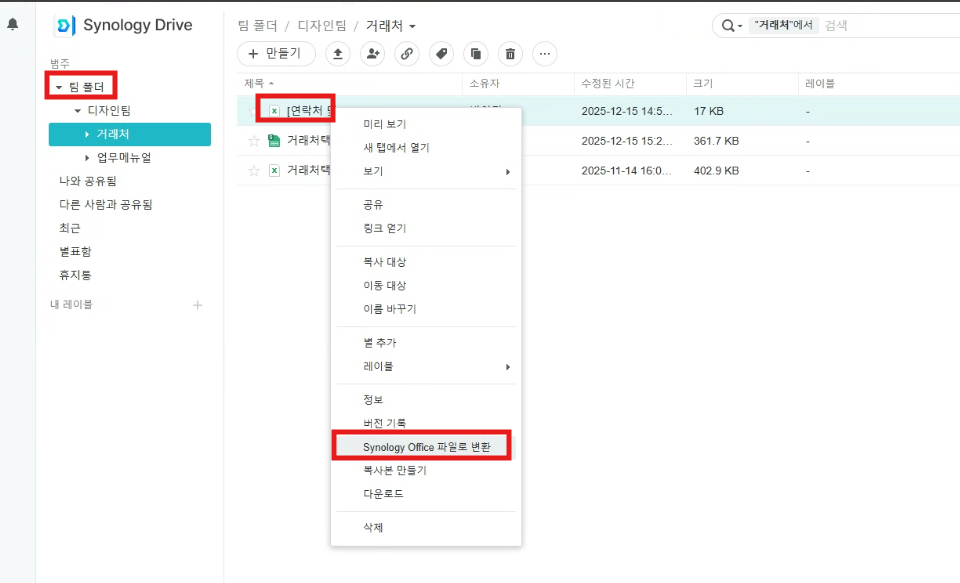Screen dimensions: 960x583
Task: Star the 402.9 KB file
Action: point(254,170)
